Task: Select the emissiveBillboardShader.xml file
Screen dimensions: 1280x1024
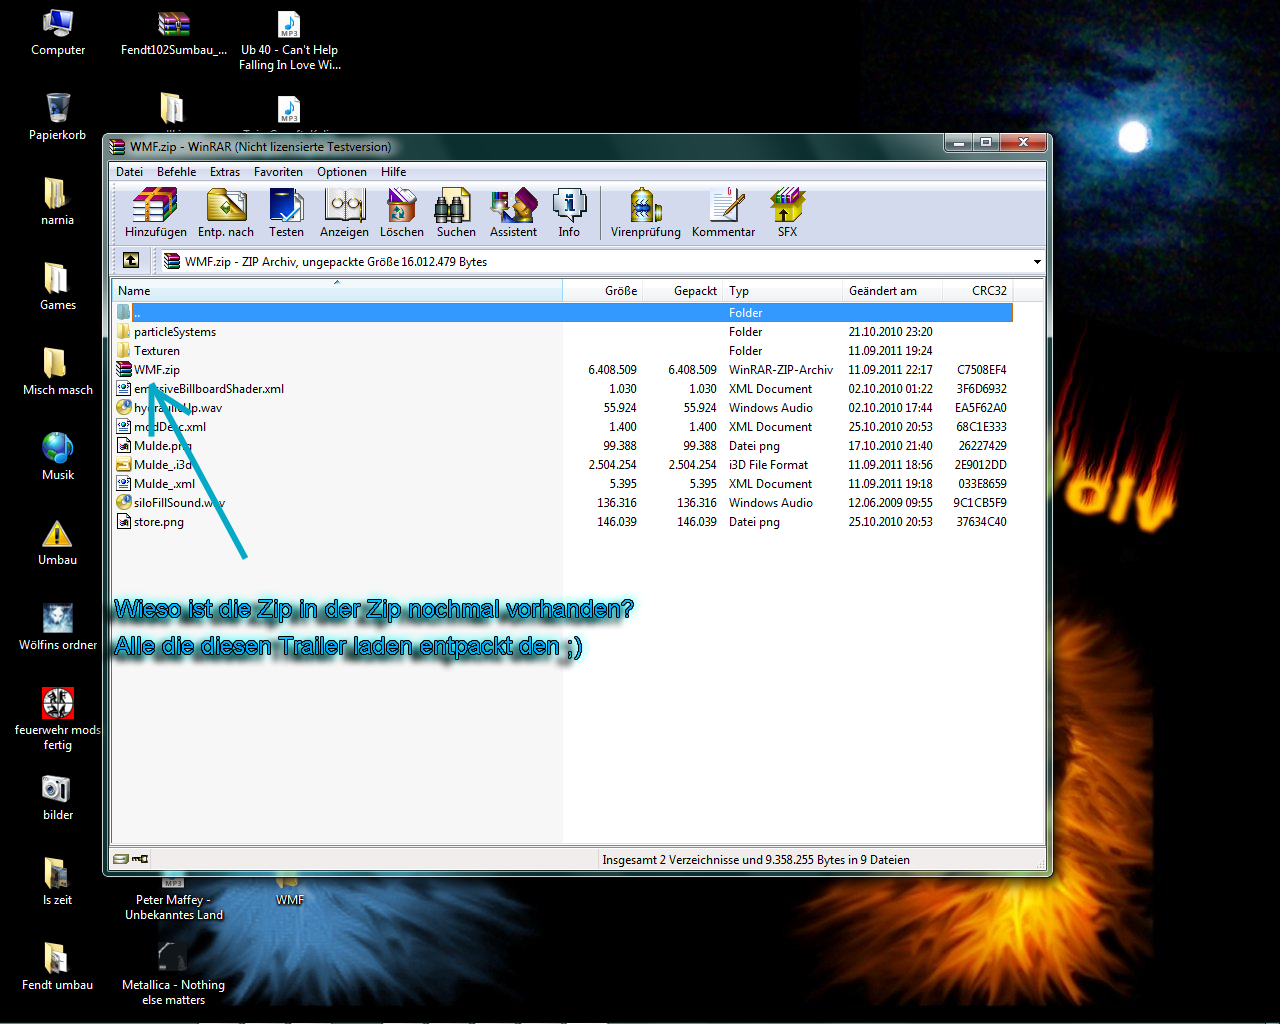Action: click(x=563, y=389)
